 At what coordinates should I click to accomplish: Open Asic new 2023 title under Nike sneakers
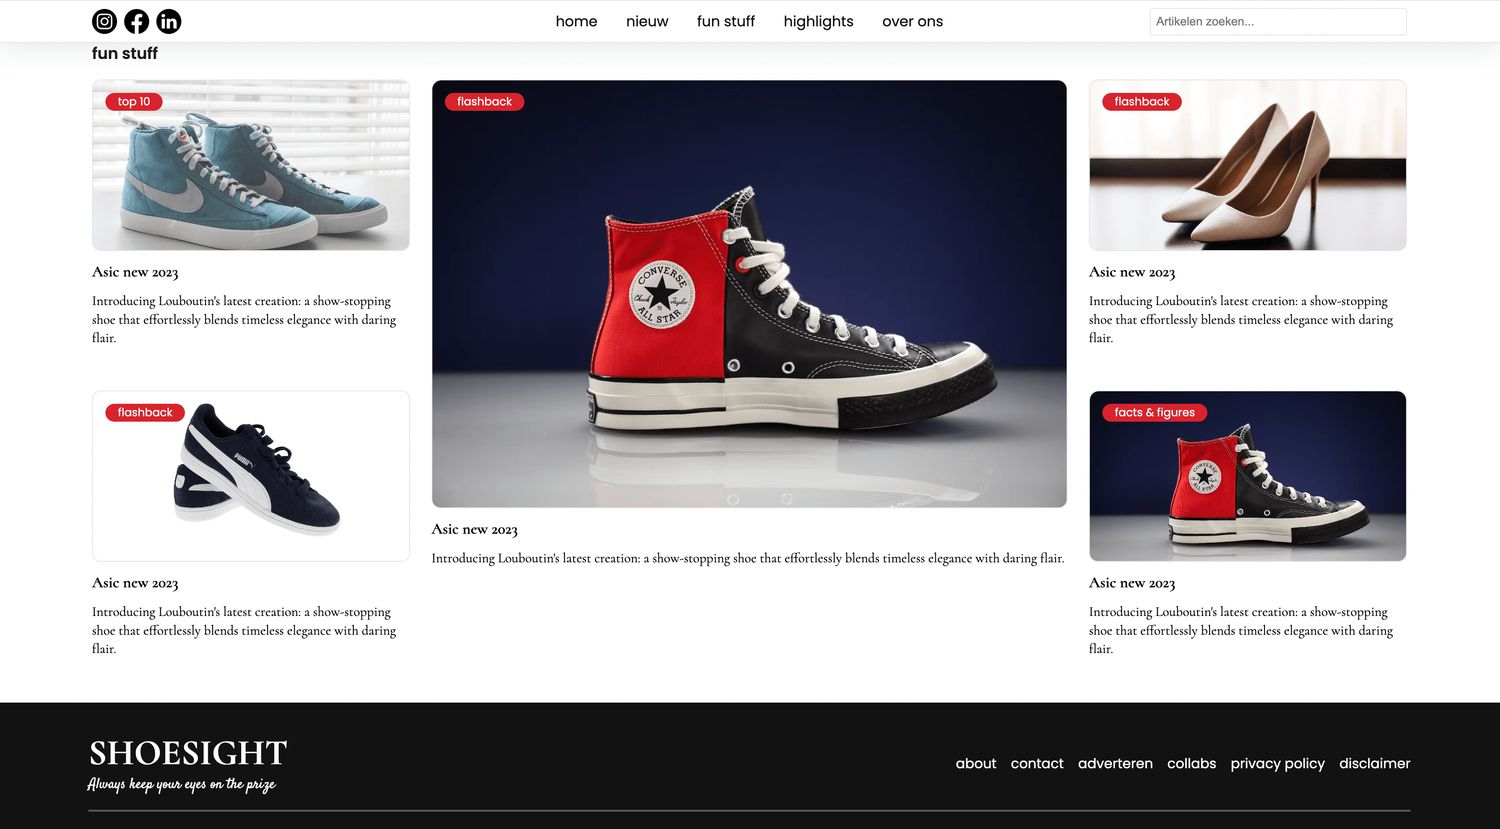coord(135,272)
